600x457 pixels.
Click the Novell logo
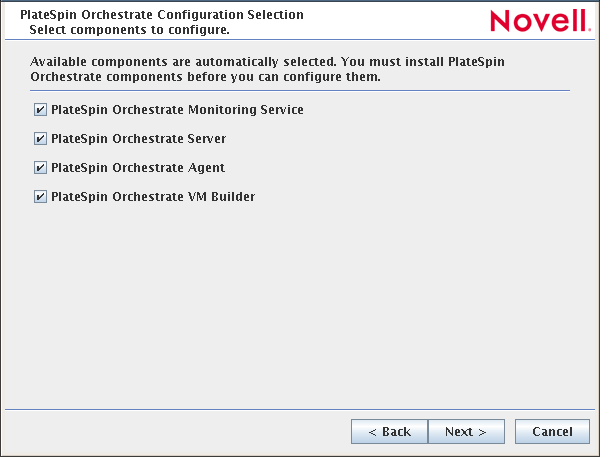coord(533,20)
